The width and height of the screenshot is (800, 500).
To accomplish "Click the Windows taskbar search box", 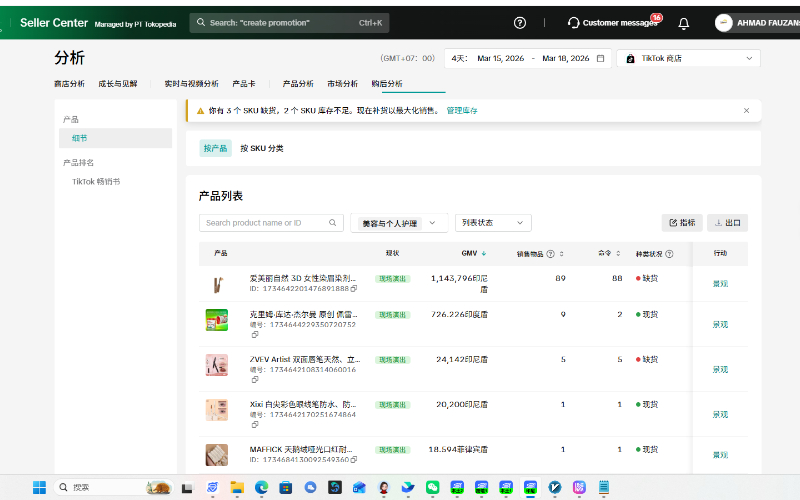I will [114, 487].
